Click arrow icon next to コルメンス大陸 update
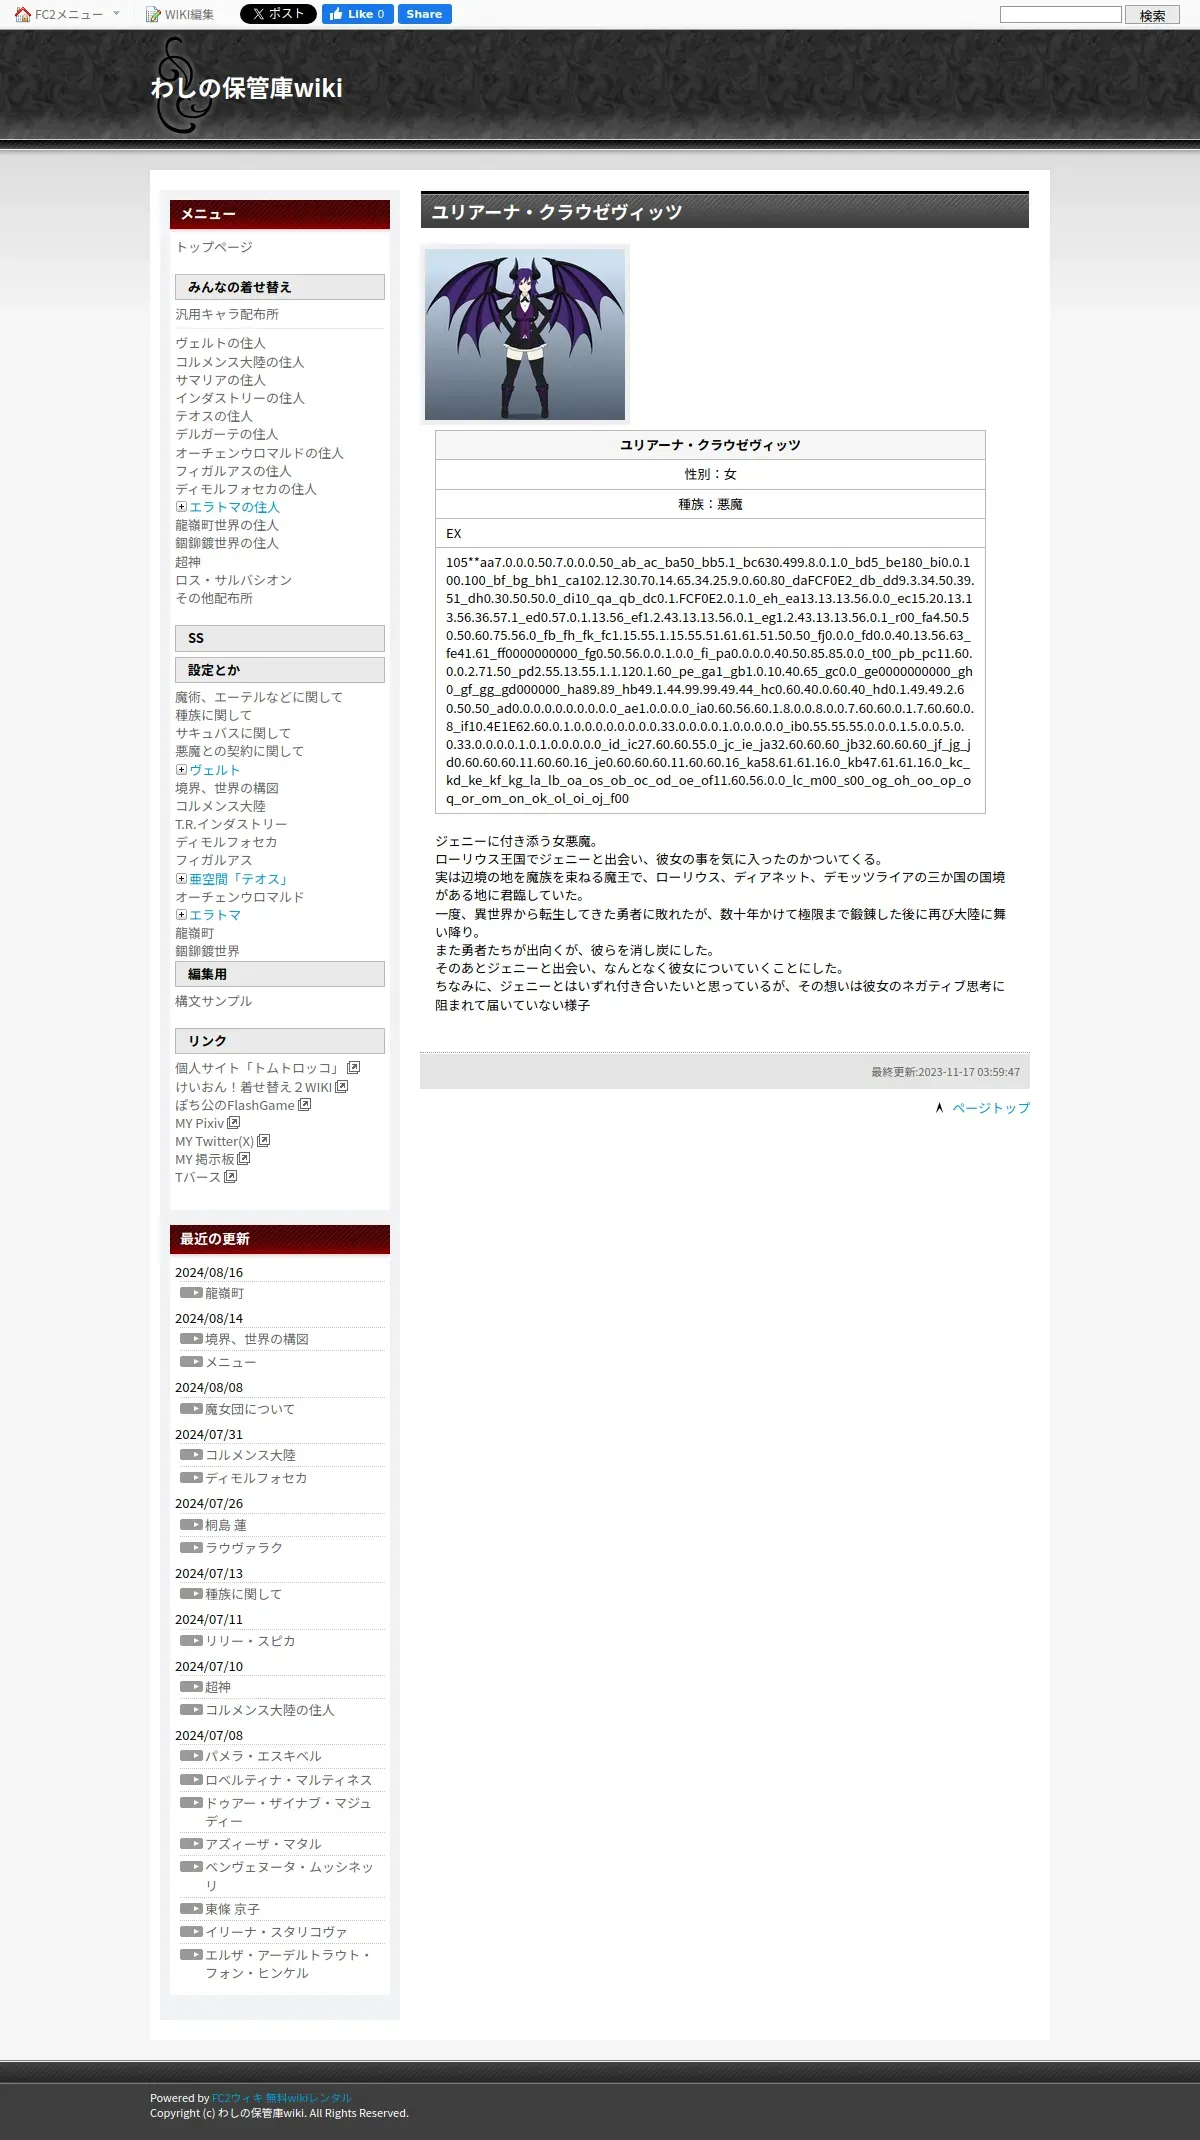The width and height of the screenshot is (1200, 2140). (x=191, y=1455)
